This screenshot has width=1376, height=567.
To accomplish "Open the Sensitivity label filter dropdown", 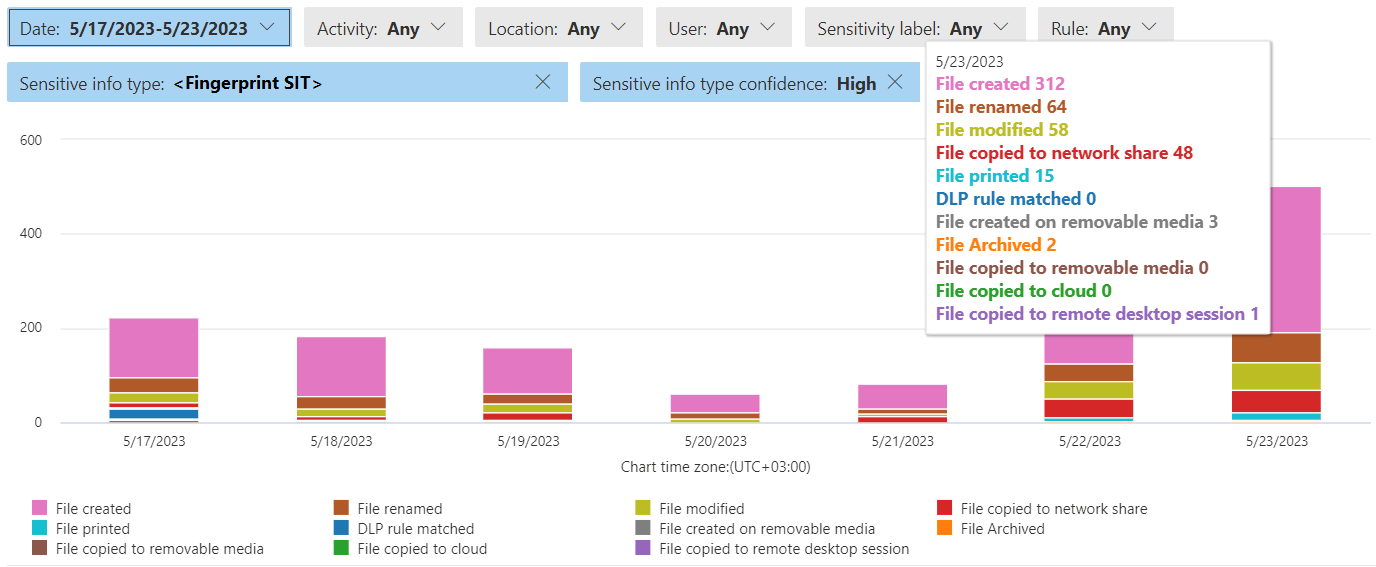I will coord(914,28).
